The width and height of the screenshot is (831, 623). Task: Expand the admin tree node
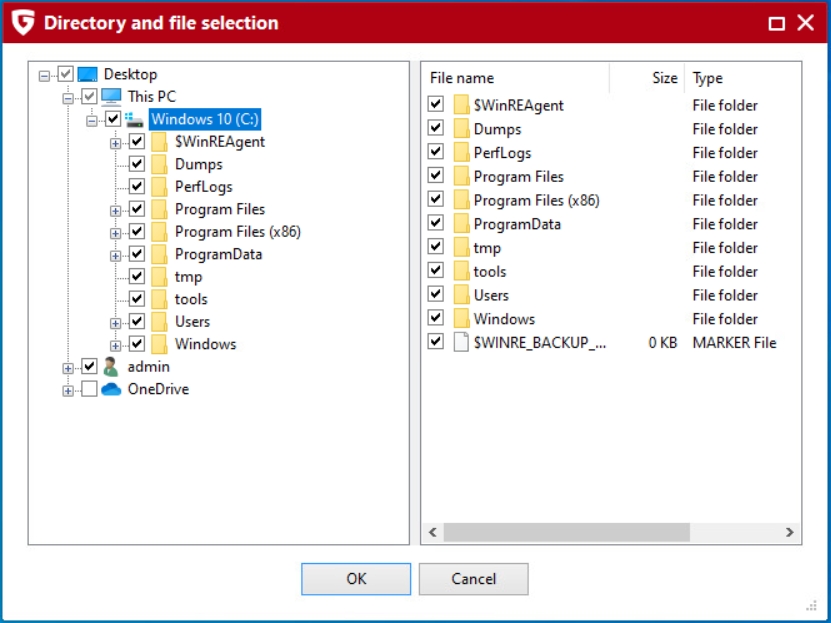coord(68,368)
